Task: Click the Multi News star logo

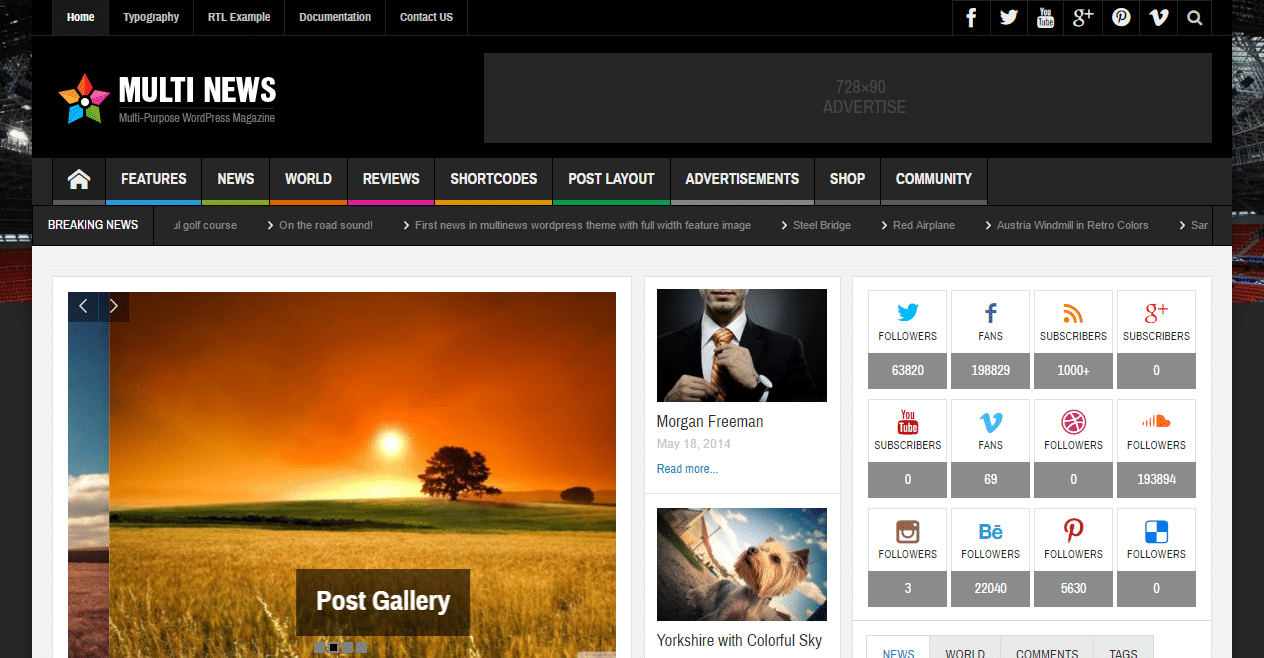Action: coord(83,99)
